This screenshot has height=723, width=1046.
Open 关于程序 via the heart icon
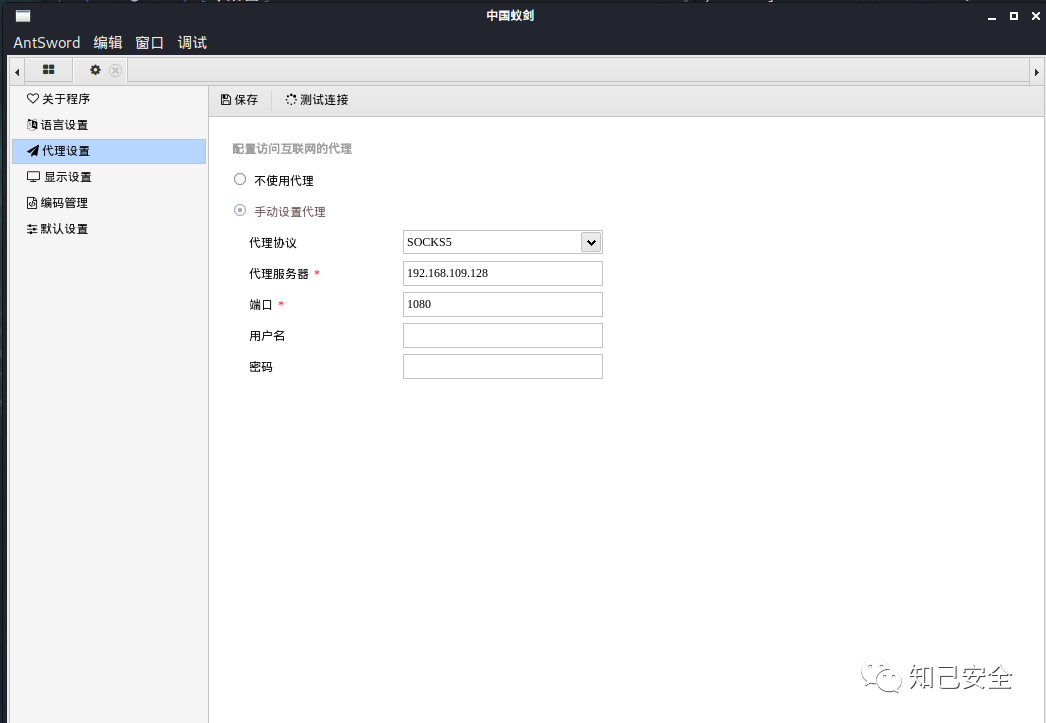tap(35, 99)
